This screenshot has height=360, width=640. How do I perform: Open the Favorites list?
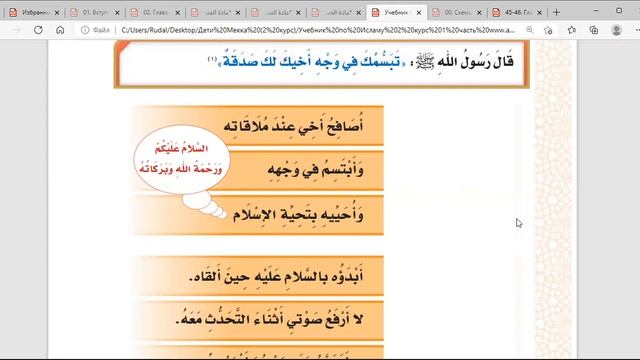[x=571, y=30]
